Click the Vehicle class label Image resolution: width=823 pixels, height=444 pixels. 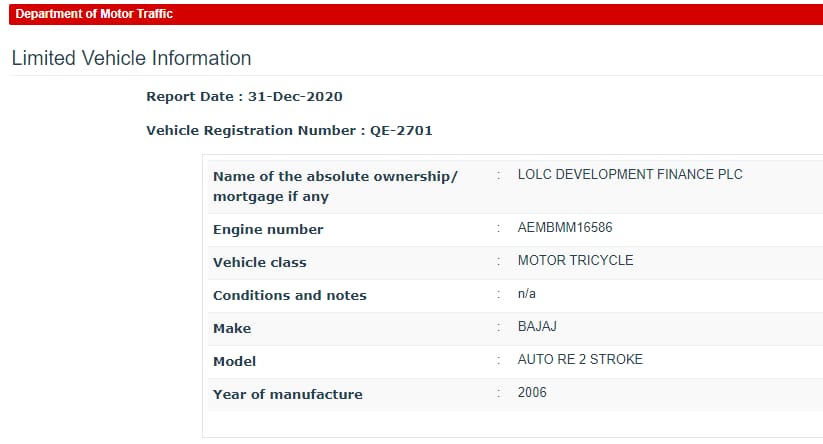[260, 262]
